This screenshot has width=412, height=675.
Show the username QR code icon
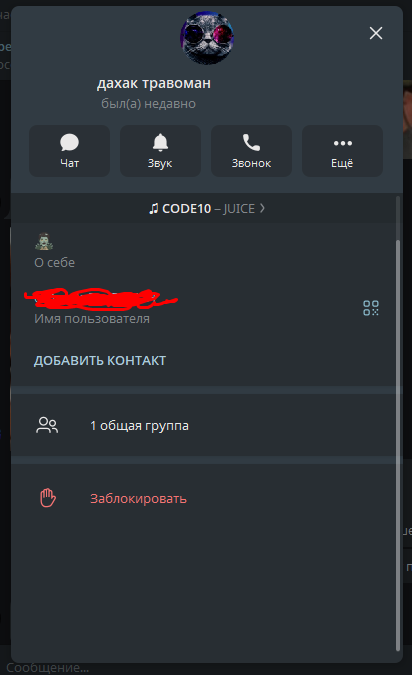pyautogui.click(x=371, y=308)
